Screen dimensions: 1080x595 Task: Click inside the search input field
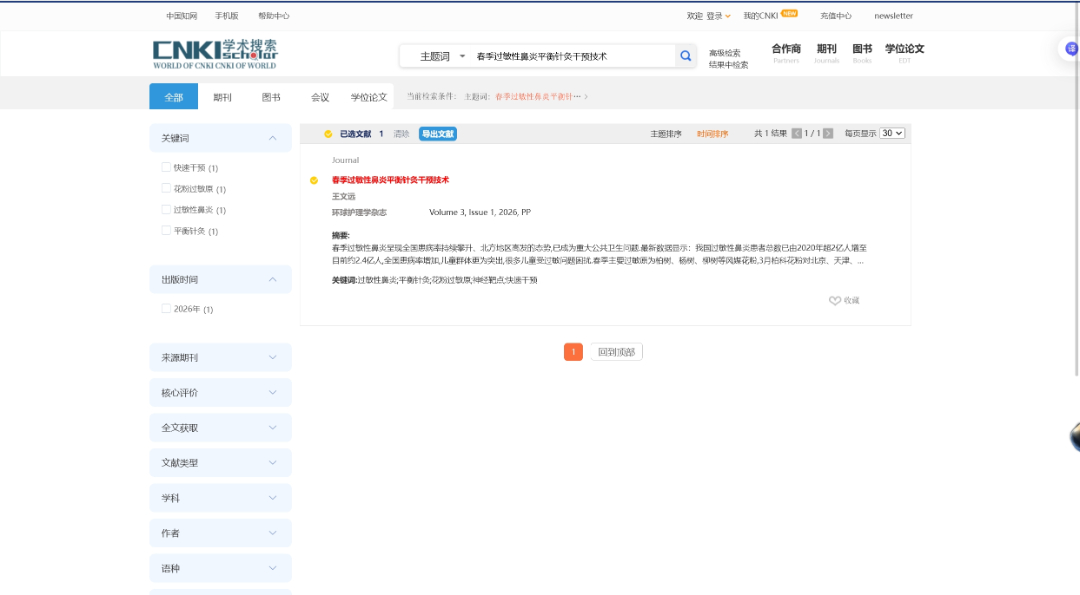pyautogui.click(x=560, y=55)
